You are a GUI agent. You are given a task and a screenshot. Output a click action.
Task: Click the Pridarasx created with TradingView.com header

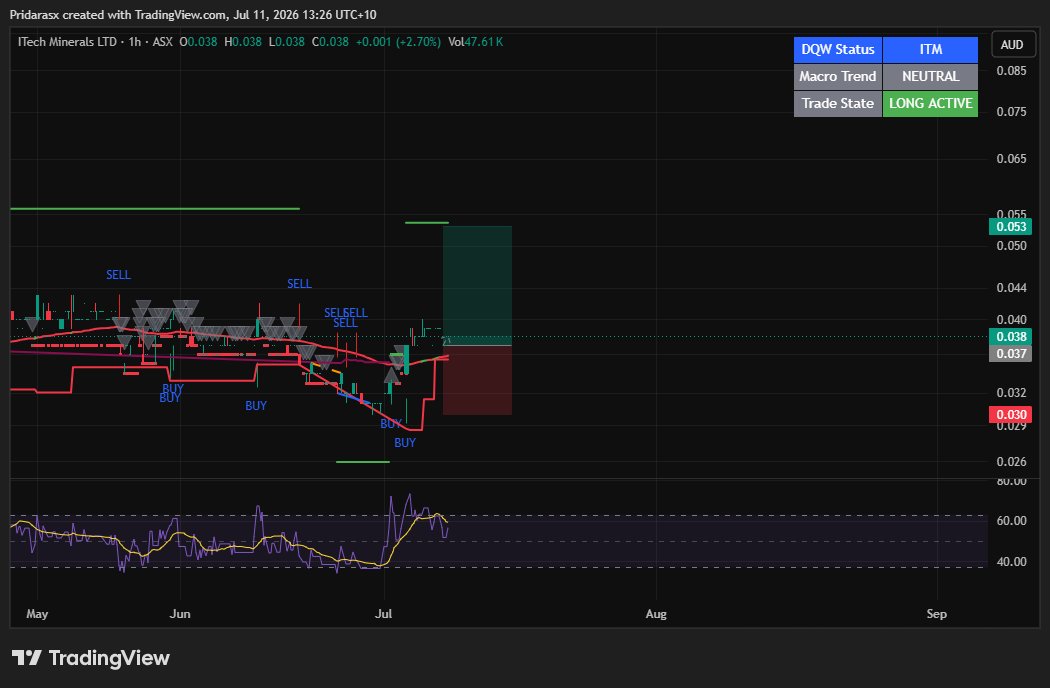(193, 15)
